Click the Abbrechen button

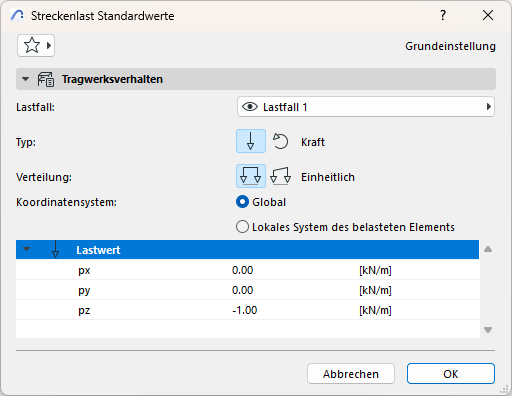pos(351,374)
